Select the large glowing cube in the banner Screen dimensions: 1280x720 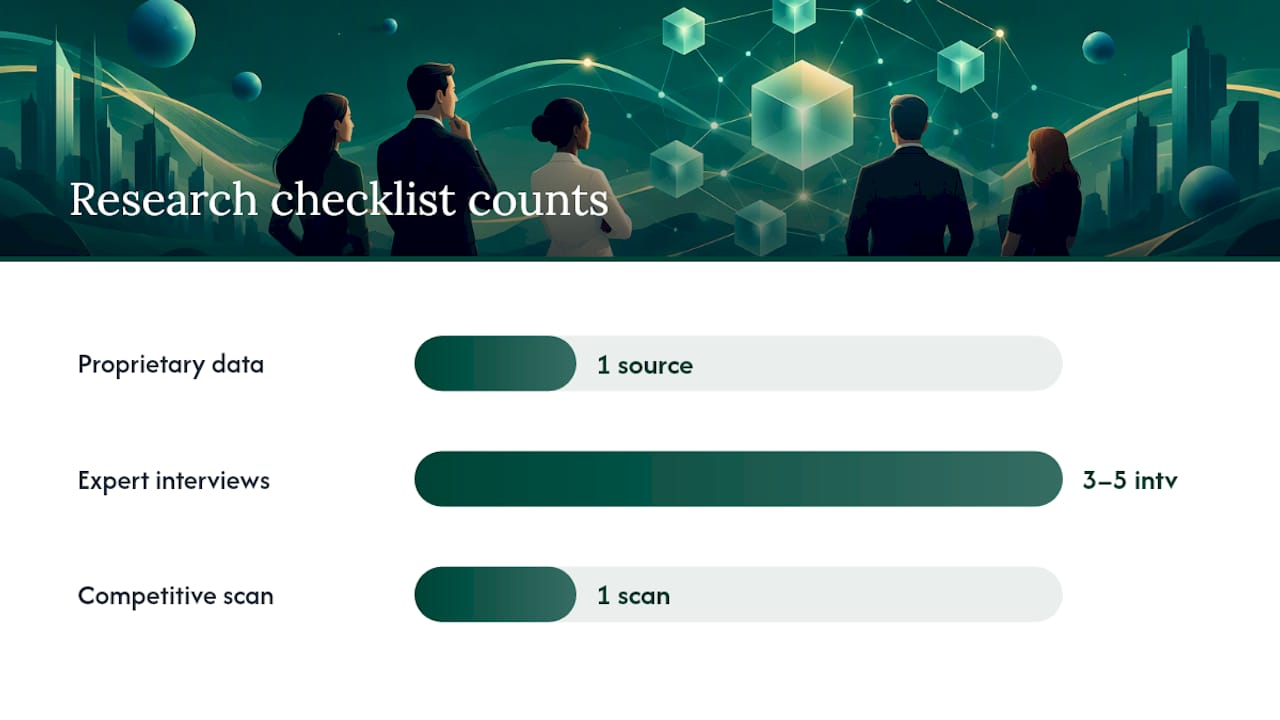pyautogui.click(x=802, y=113)
